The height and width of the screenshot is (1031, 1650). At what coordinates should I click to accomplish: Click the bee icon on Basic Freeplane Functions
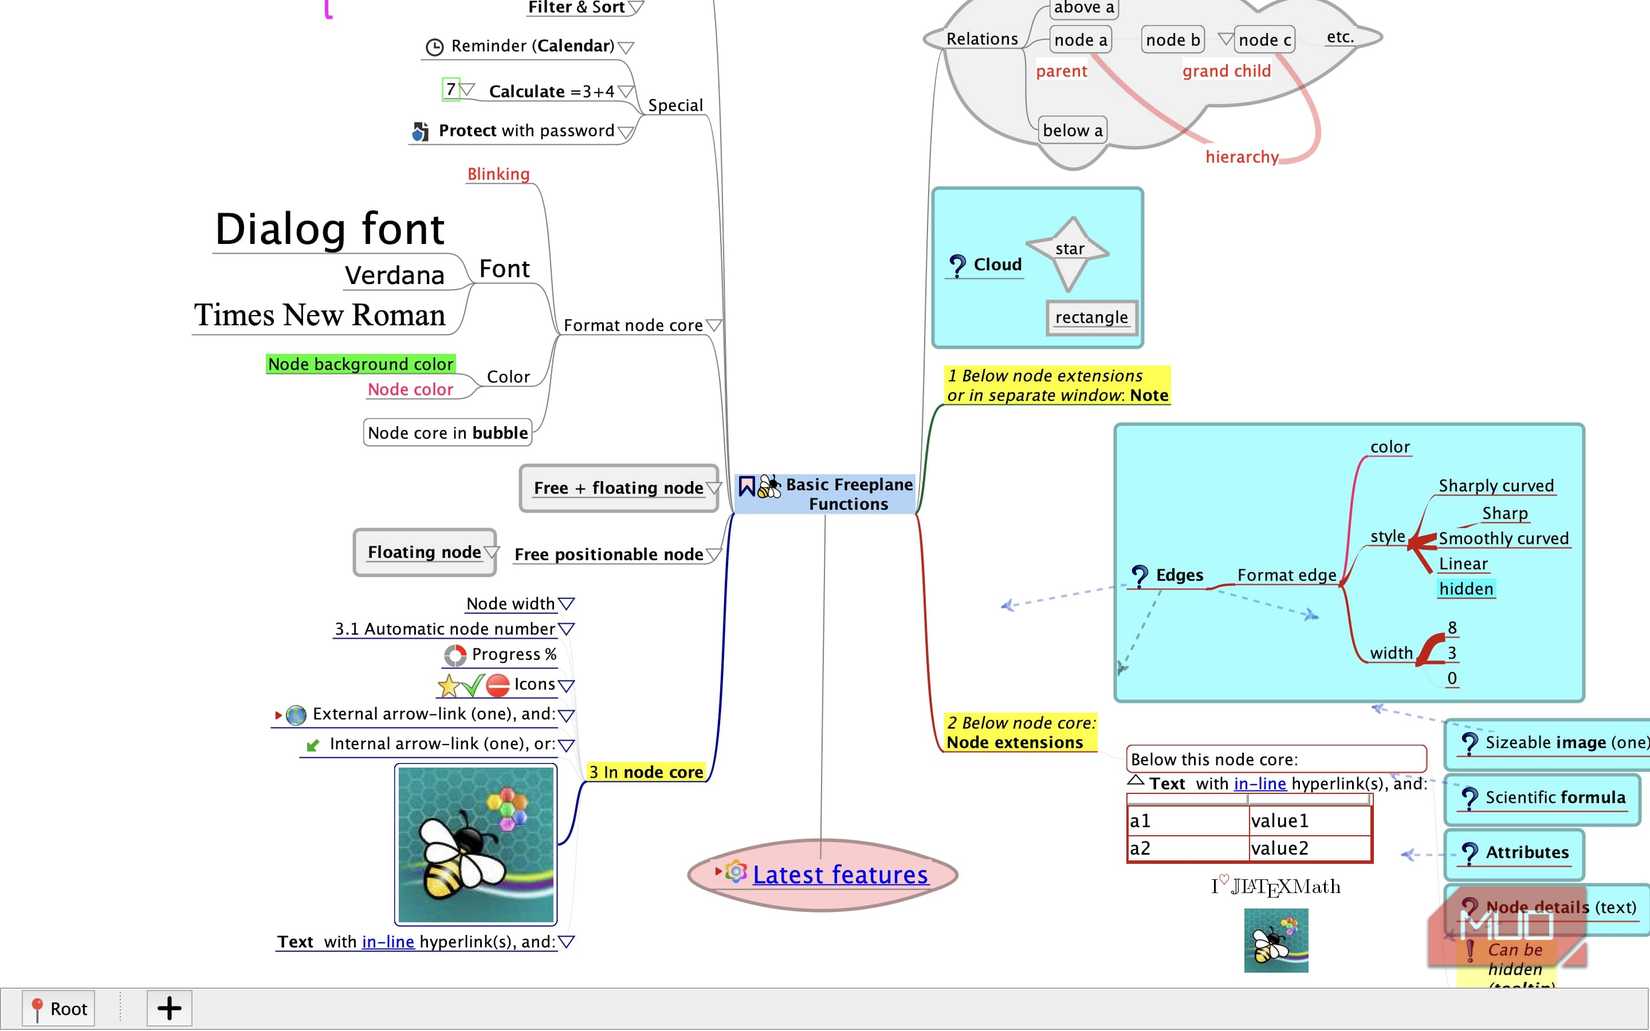tap(769, 487)
